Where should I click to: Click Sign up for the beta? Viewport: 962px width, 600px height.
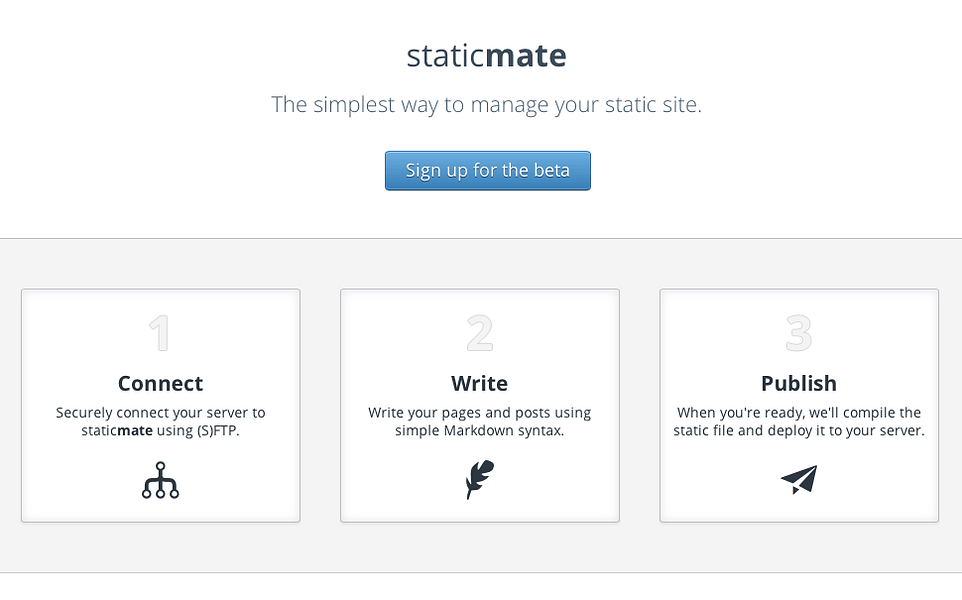coord(487,170)
